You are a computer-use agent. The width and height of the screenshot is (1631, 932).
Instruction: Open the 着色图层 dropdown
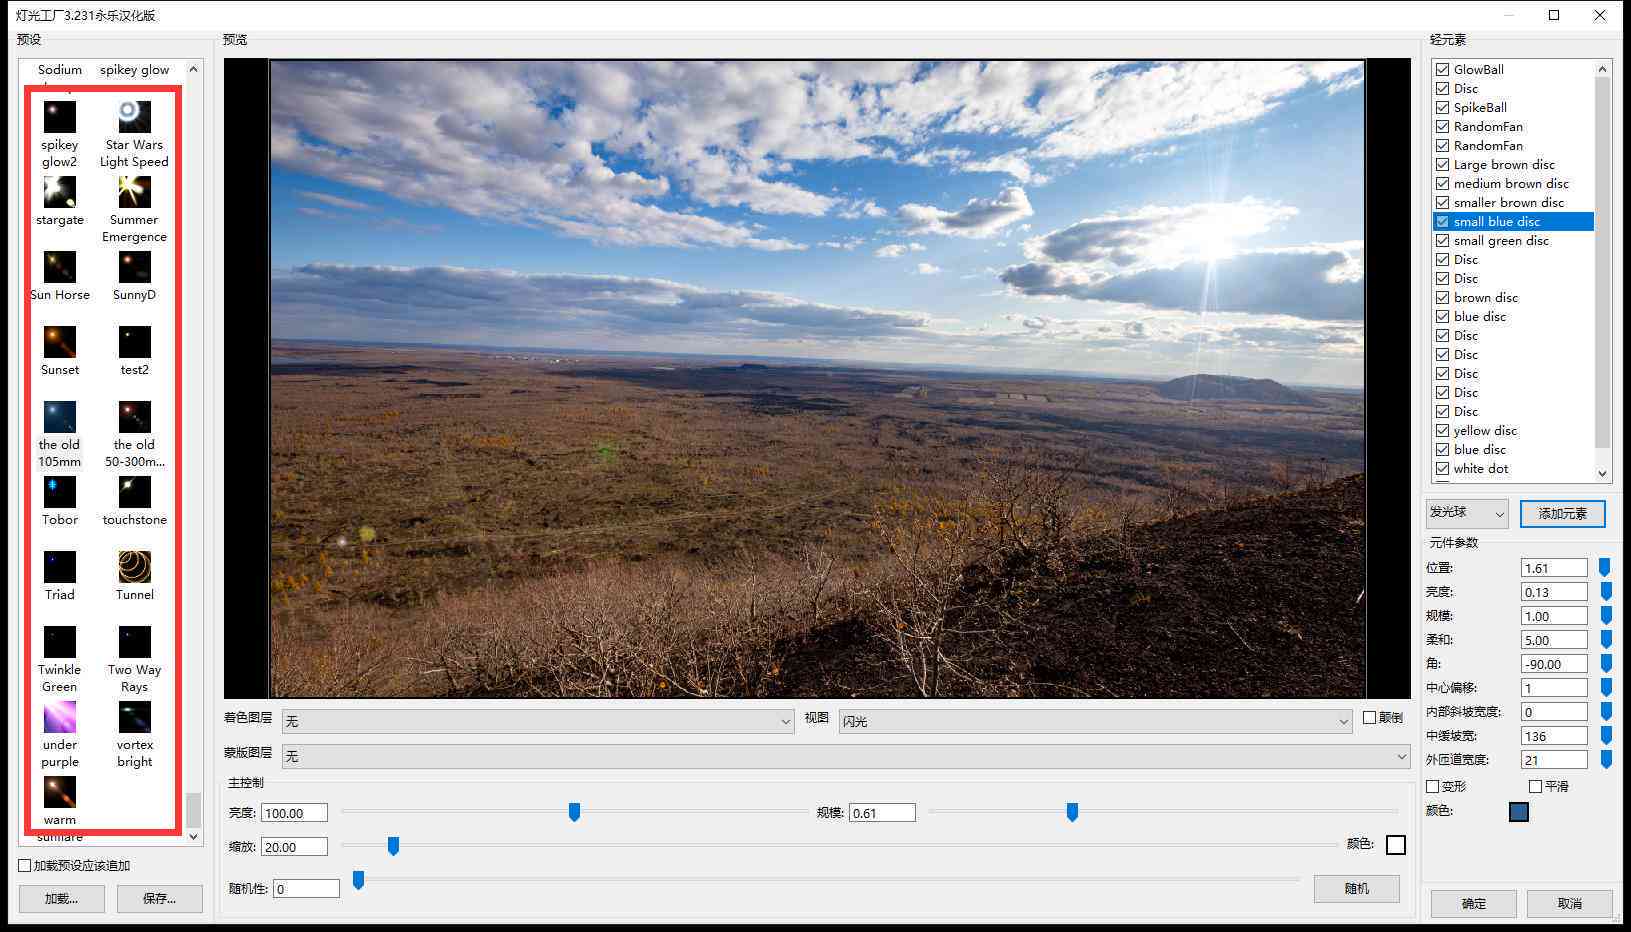click(x=538, y=721)
